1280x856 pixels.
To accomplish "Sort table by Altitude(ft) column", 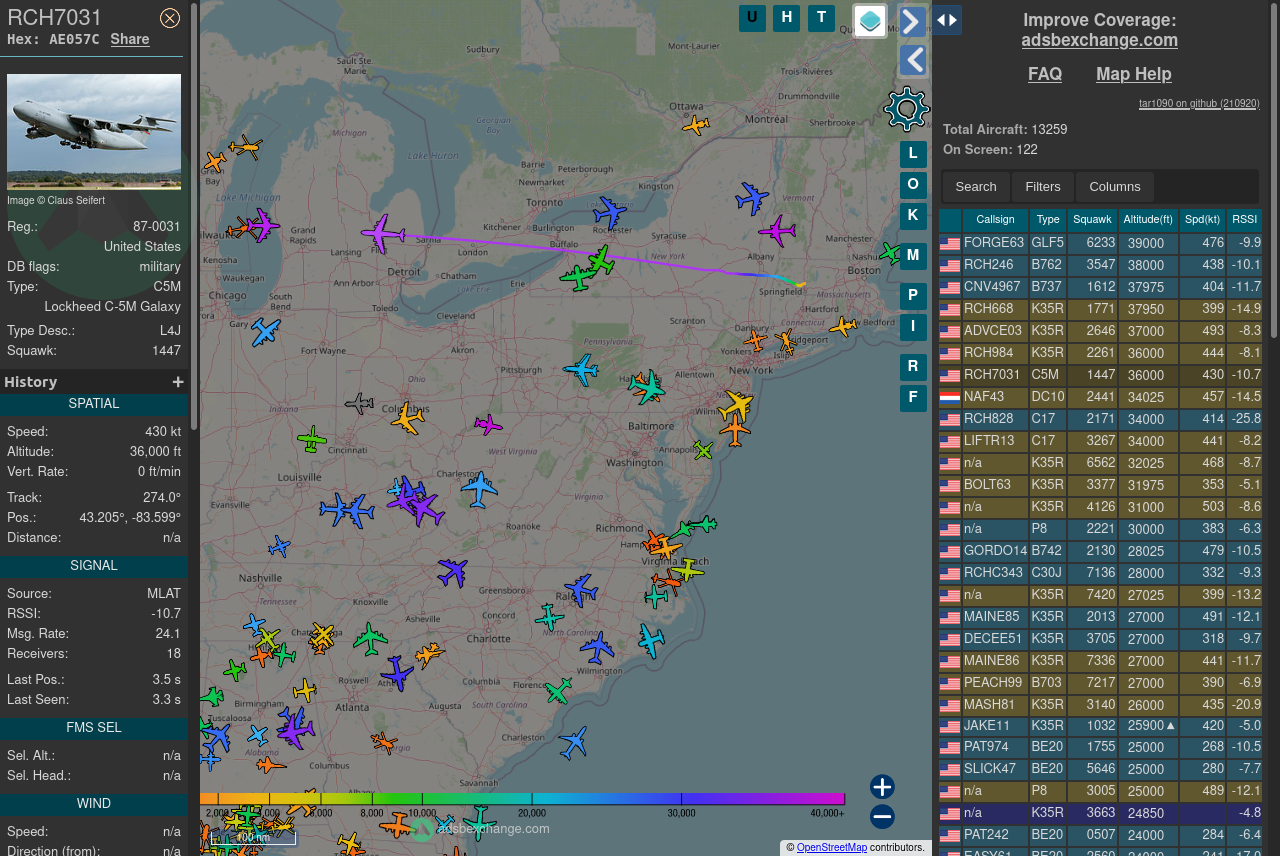I will pos(1148,220).
